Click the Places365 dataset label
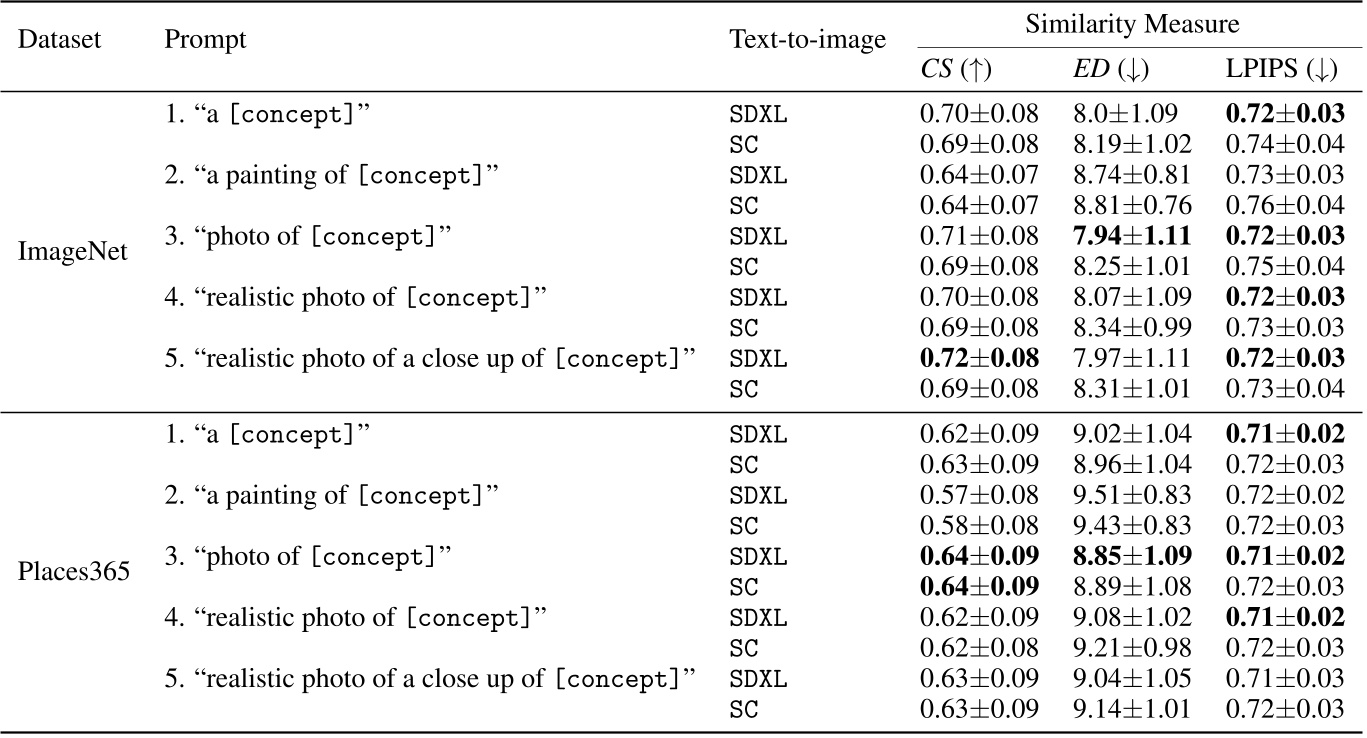This screenshot has width=1367, height=738. (73, 574)
